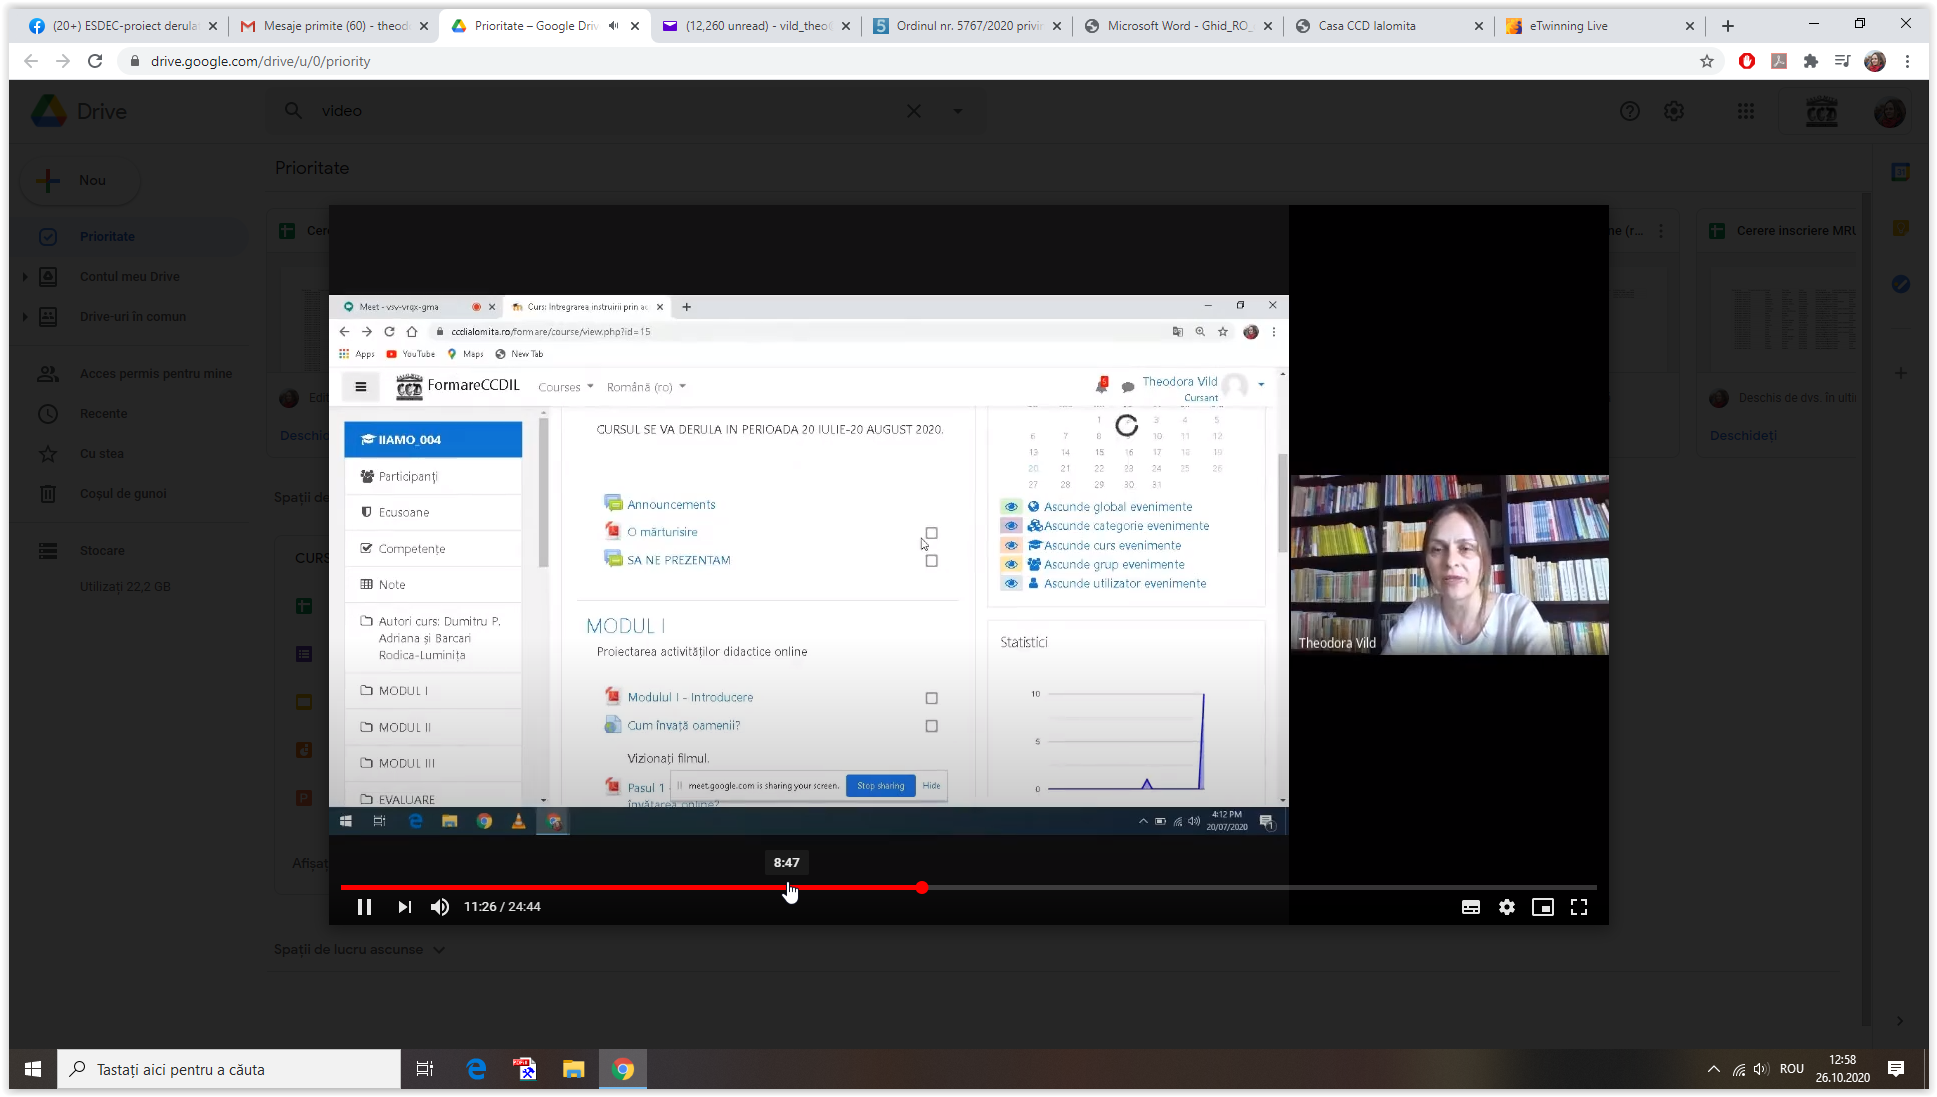
Task: Open Cu stea starred items
Action: 130,454
